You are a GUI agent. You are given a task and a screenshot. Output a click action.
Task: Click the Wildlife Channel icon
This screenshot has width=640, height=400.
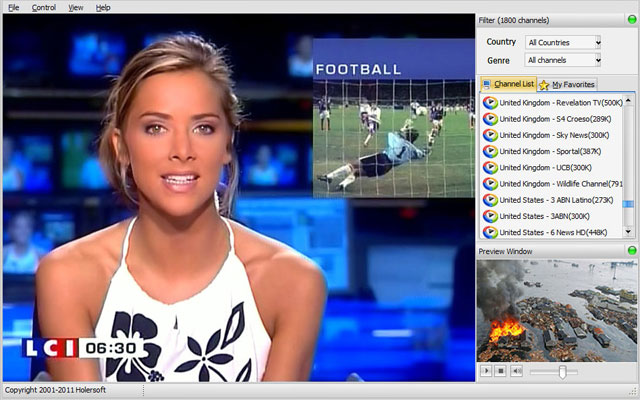[x=490, y=184]
